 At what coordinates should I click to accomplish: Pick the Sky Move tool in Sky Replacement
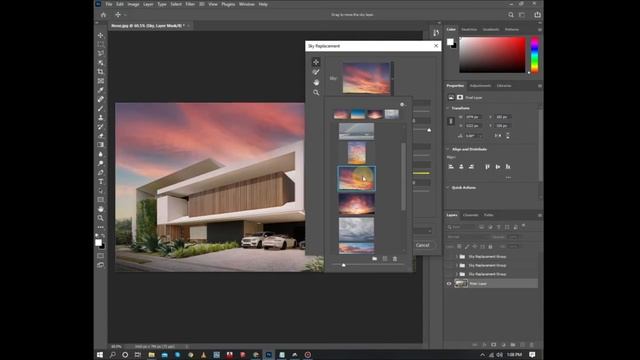point(316,62)
